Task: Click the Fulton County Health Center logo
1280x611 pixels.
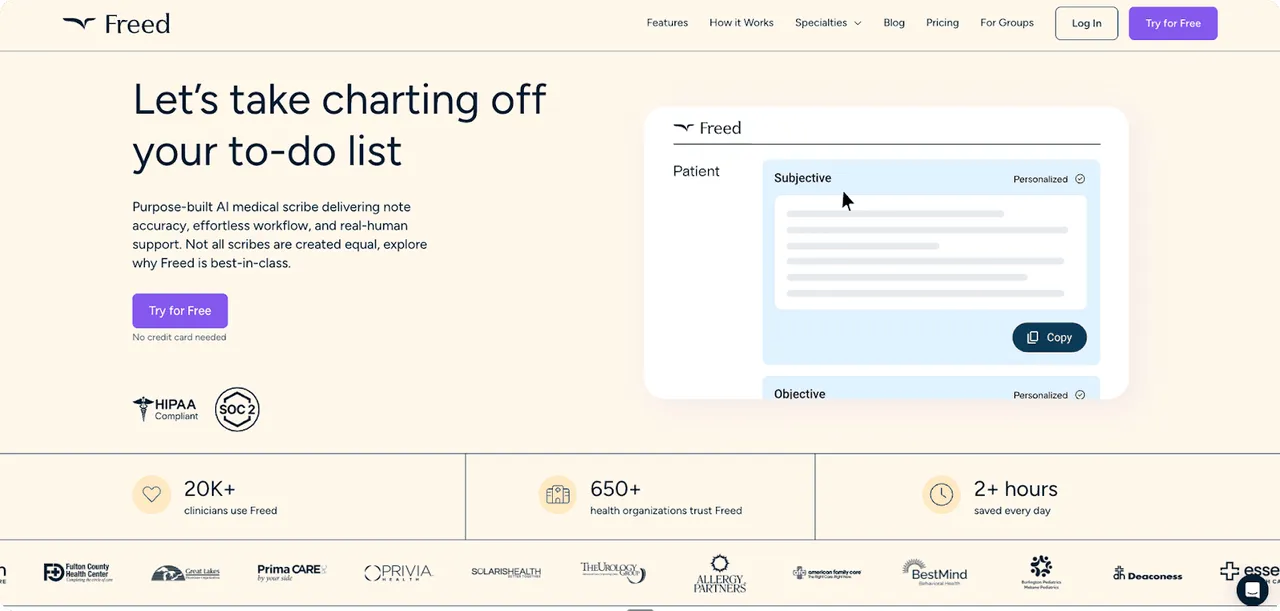Action: [77, 572]
